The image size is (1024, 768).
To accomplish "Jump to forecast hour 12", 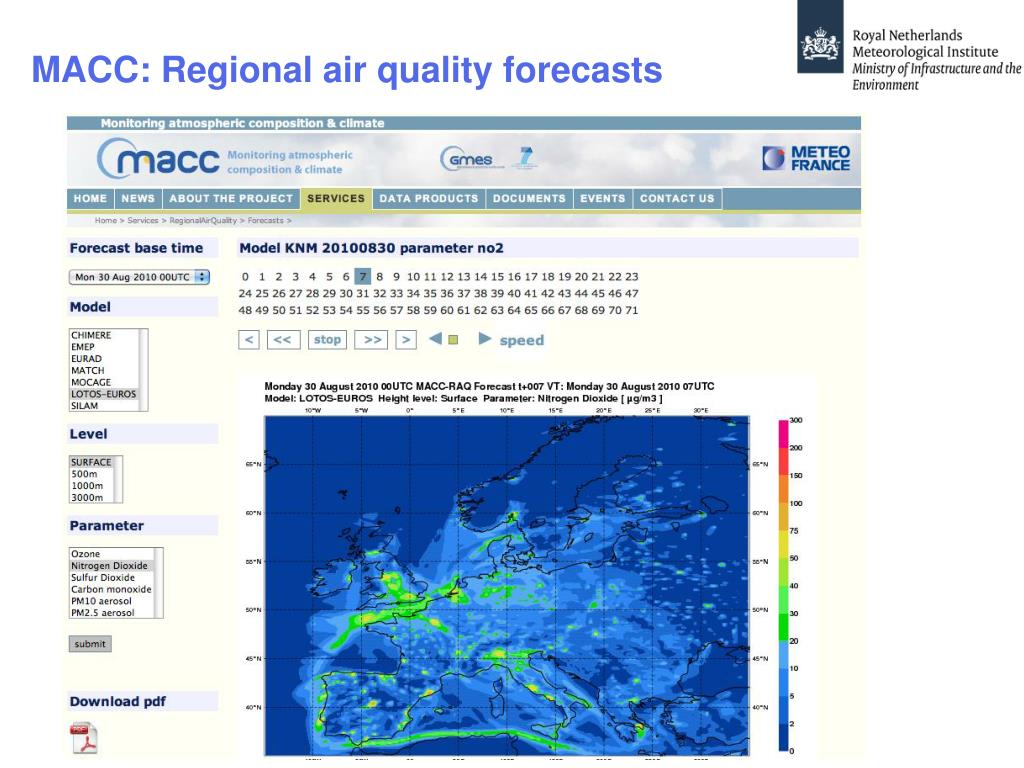I will pyautogui.click(x=447, y=277).
